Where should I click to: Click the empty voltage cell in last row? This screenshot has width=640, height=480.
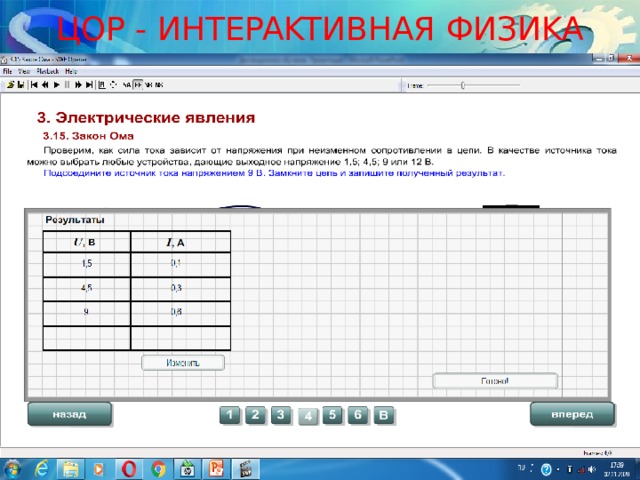tap(87, 338)
